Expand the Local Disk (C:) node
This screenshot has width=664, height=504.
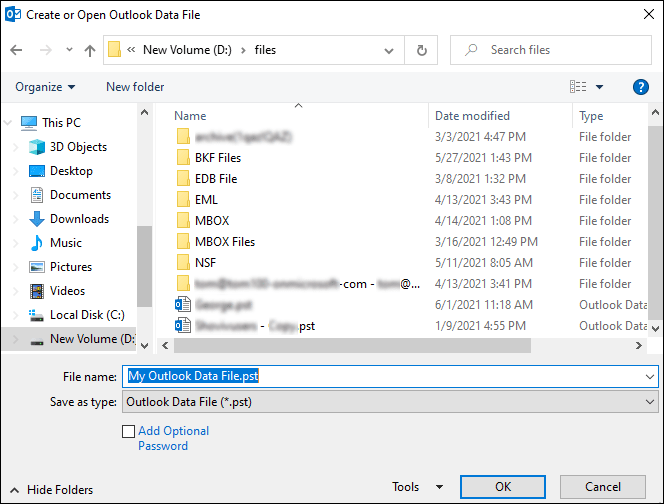(x=16, y=315)
